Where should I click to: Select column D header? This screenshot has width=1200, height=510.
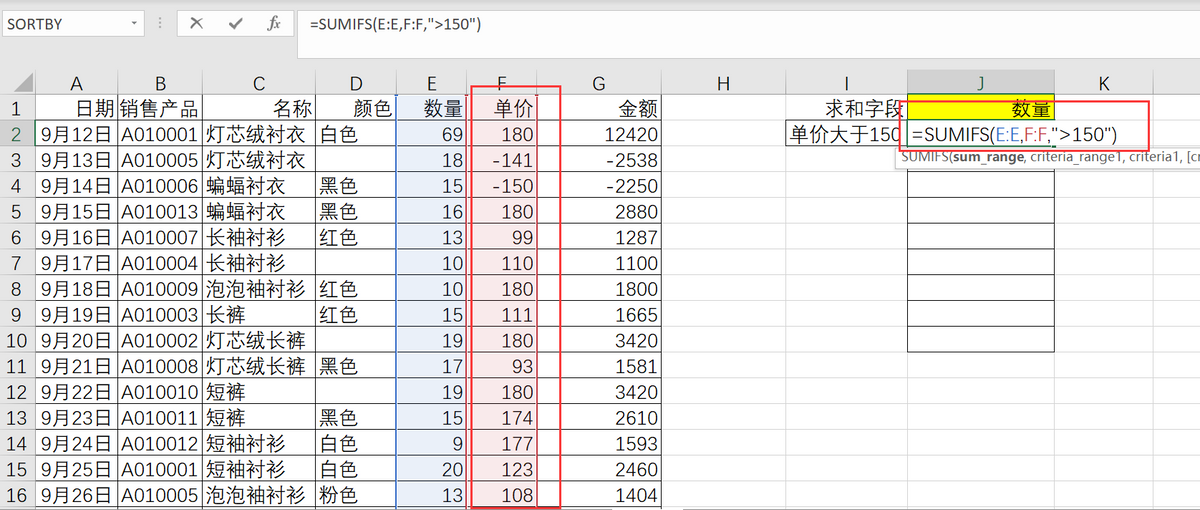pyautogui.click(x=356, y=84)
